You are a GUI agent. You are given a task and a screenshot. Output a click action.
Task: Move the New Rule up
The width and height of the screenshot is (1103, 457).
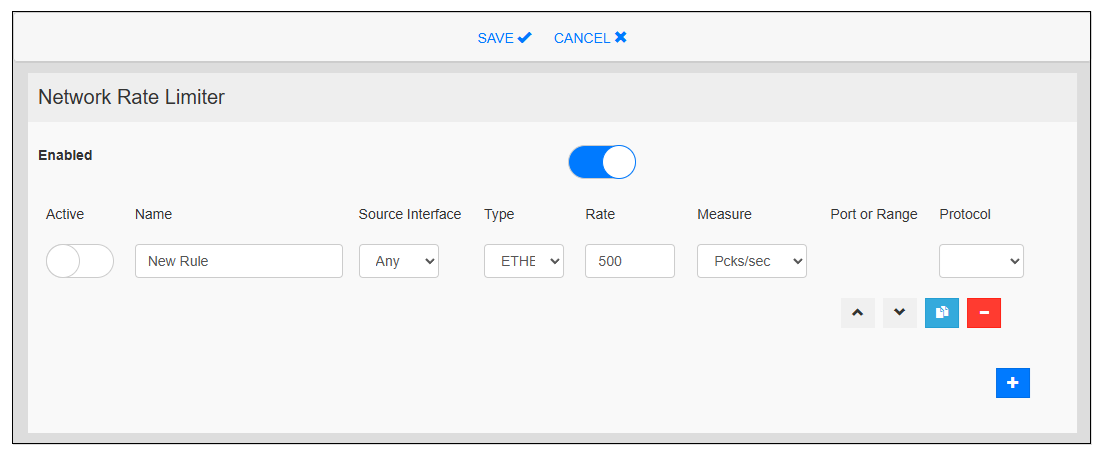(857, 313)
